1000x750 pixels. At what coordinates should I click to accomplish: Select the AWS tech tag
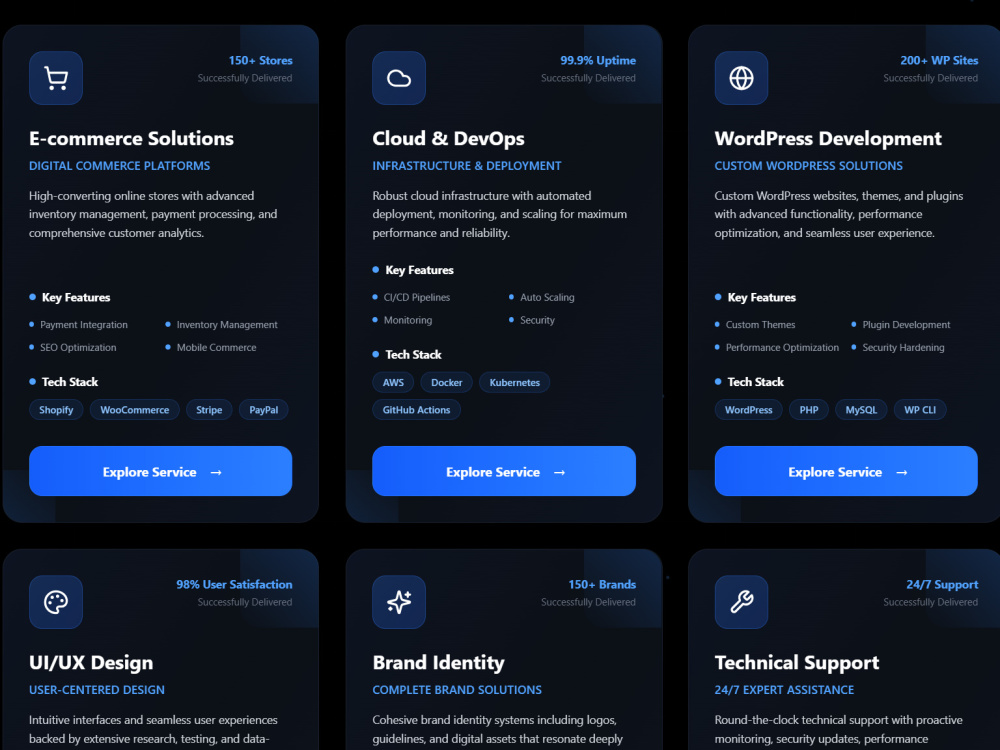pyautogui.click(x=393, y=383)
